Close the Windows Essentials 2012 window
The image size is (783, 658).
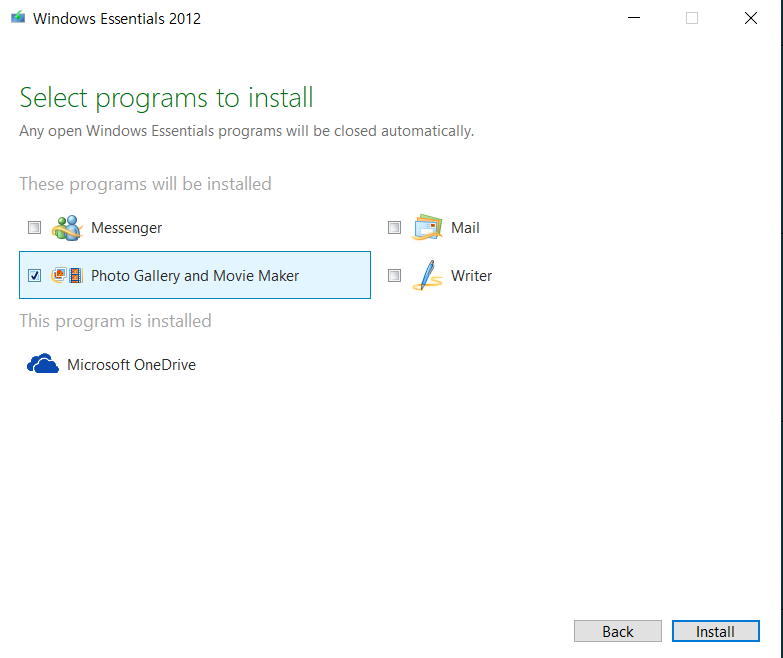751,18
